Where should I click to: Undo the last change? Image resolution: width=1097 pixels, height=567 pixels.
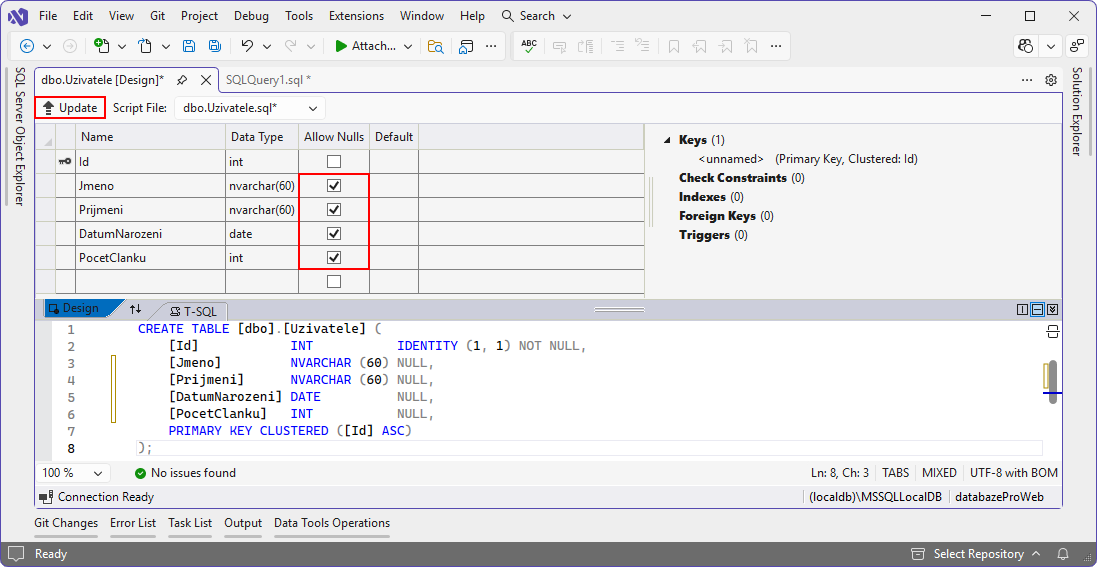(247, 46)
